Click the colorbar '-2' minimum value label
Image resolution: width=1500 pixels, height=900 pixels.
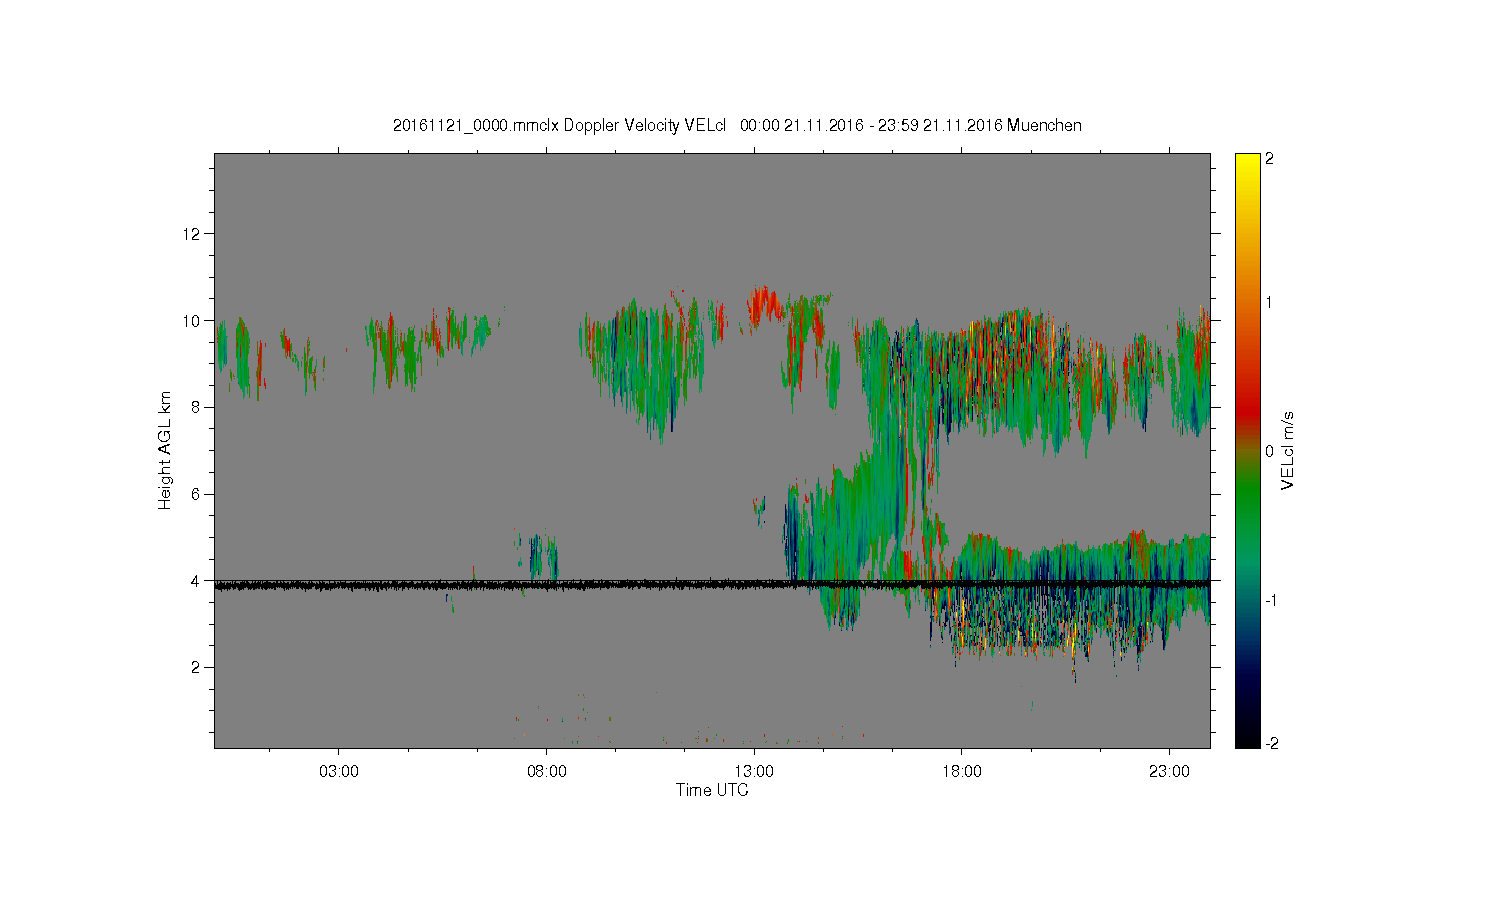point(1271,743)
